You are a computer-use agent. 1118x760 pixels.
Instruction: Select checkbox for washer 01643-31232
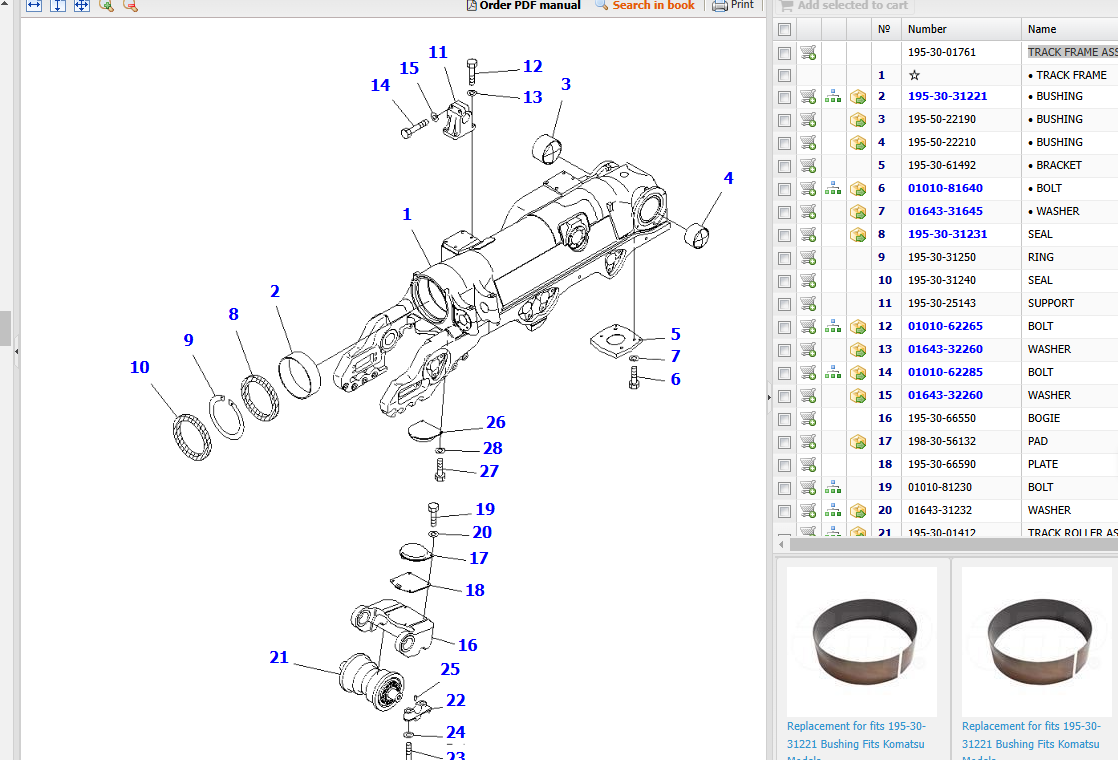pos(784,511)
